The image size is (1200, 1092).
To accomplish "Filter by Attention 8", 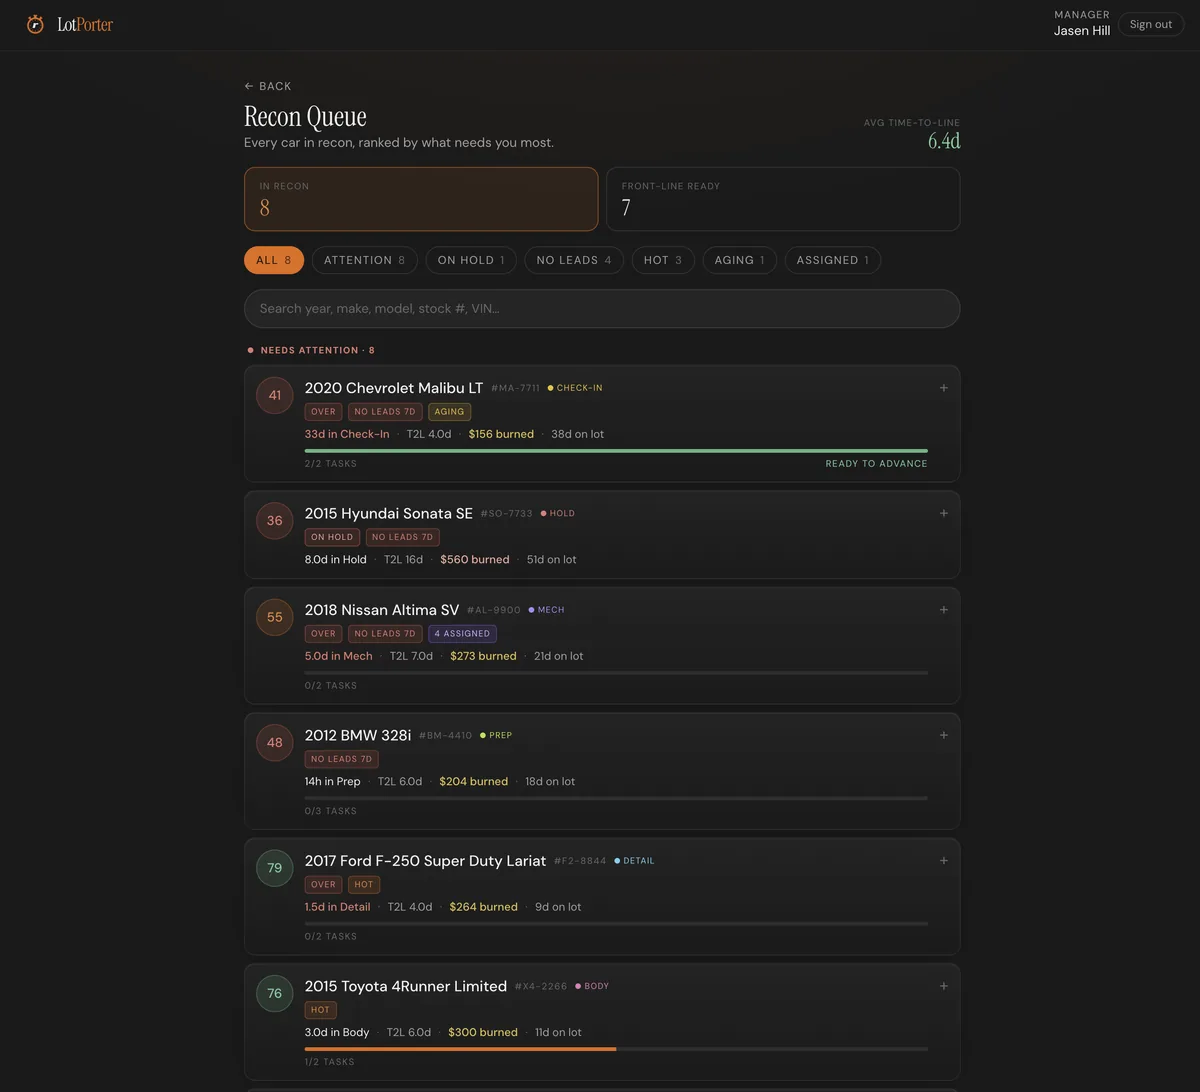I will pyautogui.click(x=365, y=260).
